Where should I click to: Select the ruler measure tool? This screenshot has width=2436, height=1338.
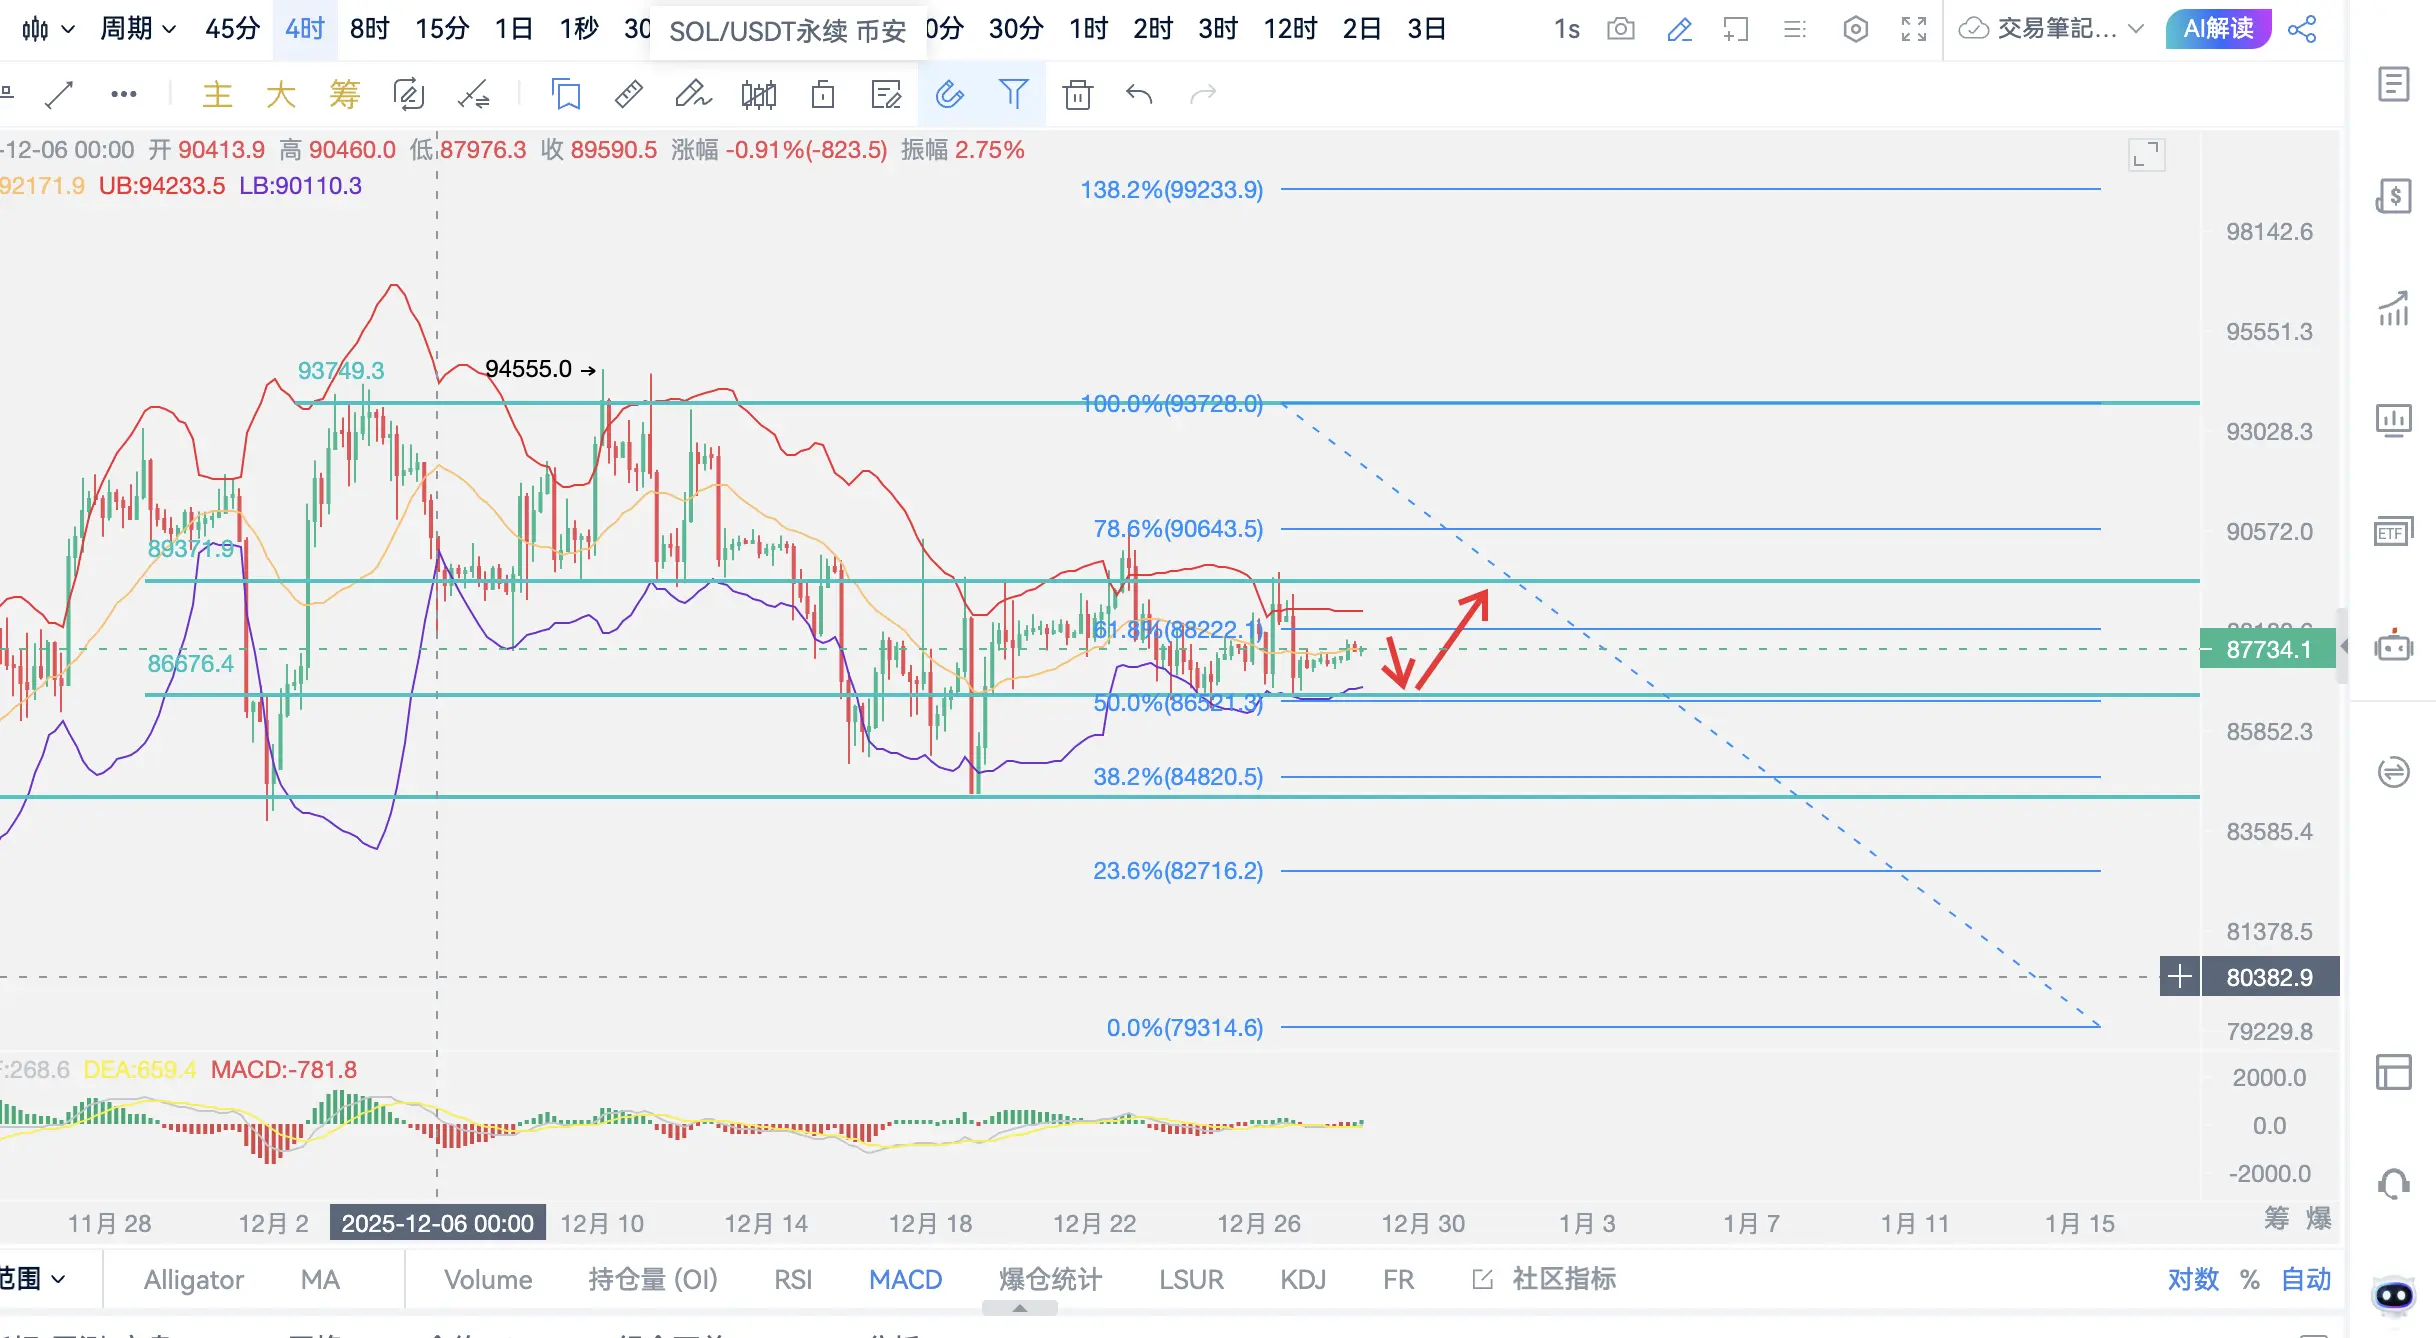(x=628, y=95)
